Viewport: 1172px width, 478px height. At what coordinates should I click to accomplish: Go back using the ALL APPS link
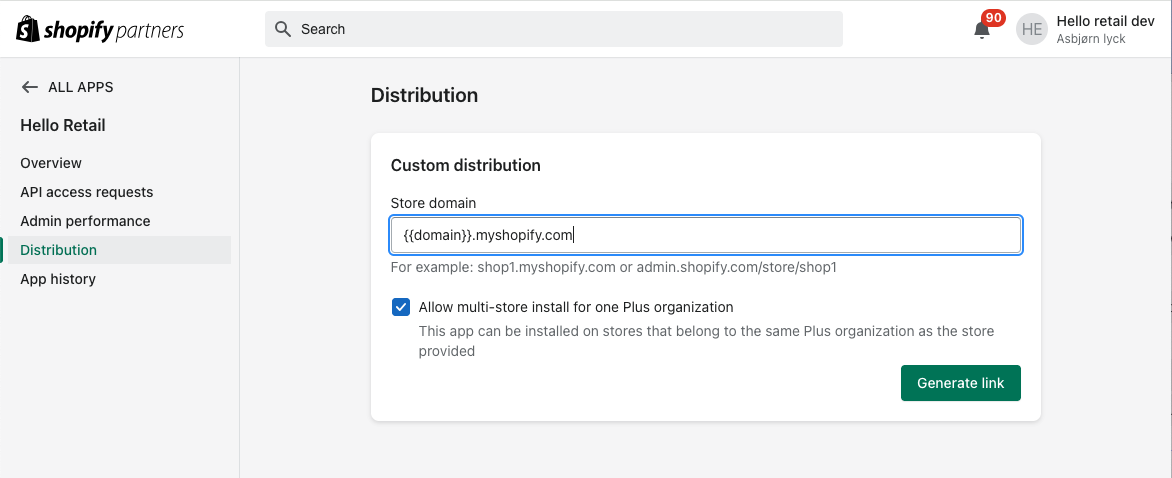(80, 87)
